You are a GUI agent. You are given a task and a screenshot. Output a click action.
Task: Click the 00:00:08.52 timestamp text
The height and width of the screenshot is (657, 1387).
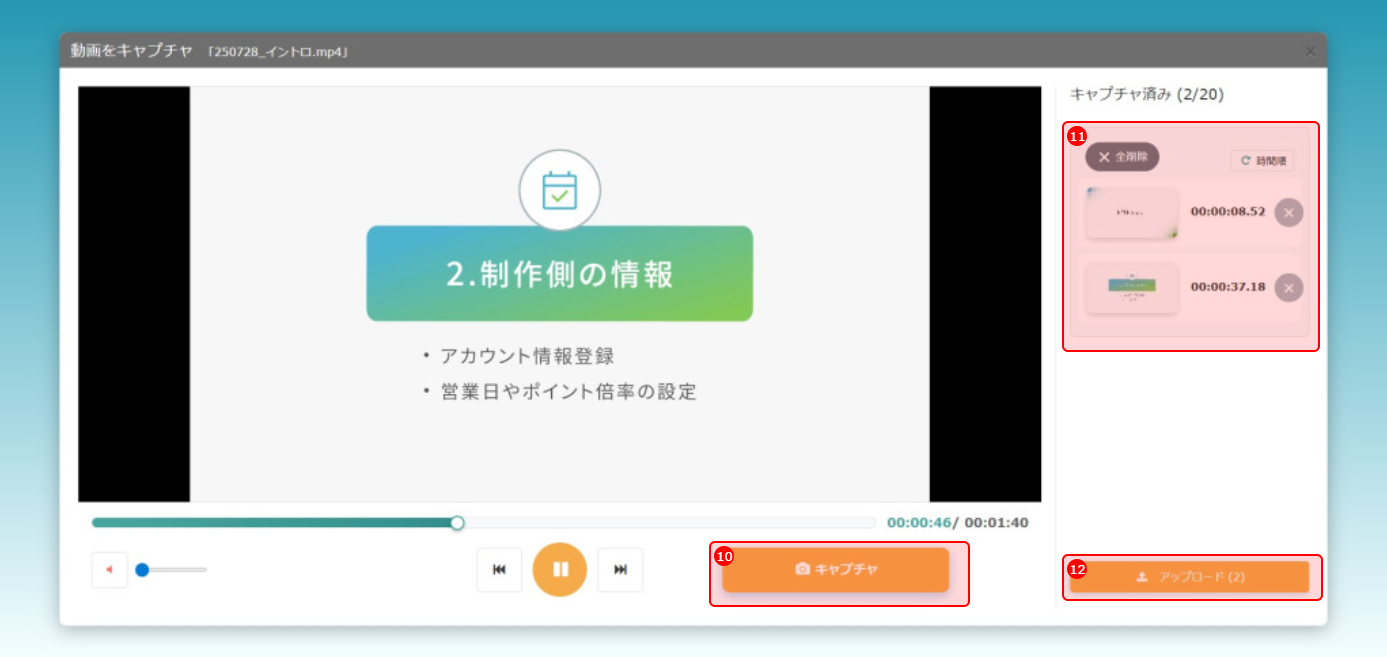coord(1227,212)
